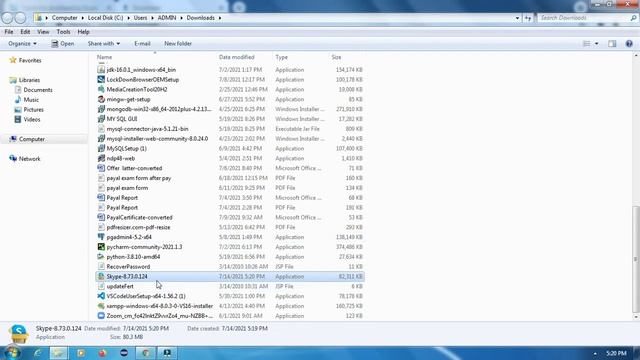640x360 pixels.
Task: Select Computer in navigation pane
Action: pos(32,139)
